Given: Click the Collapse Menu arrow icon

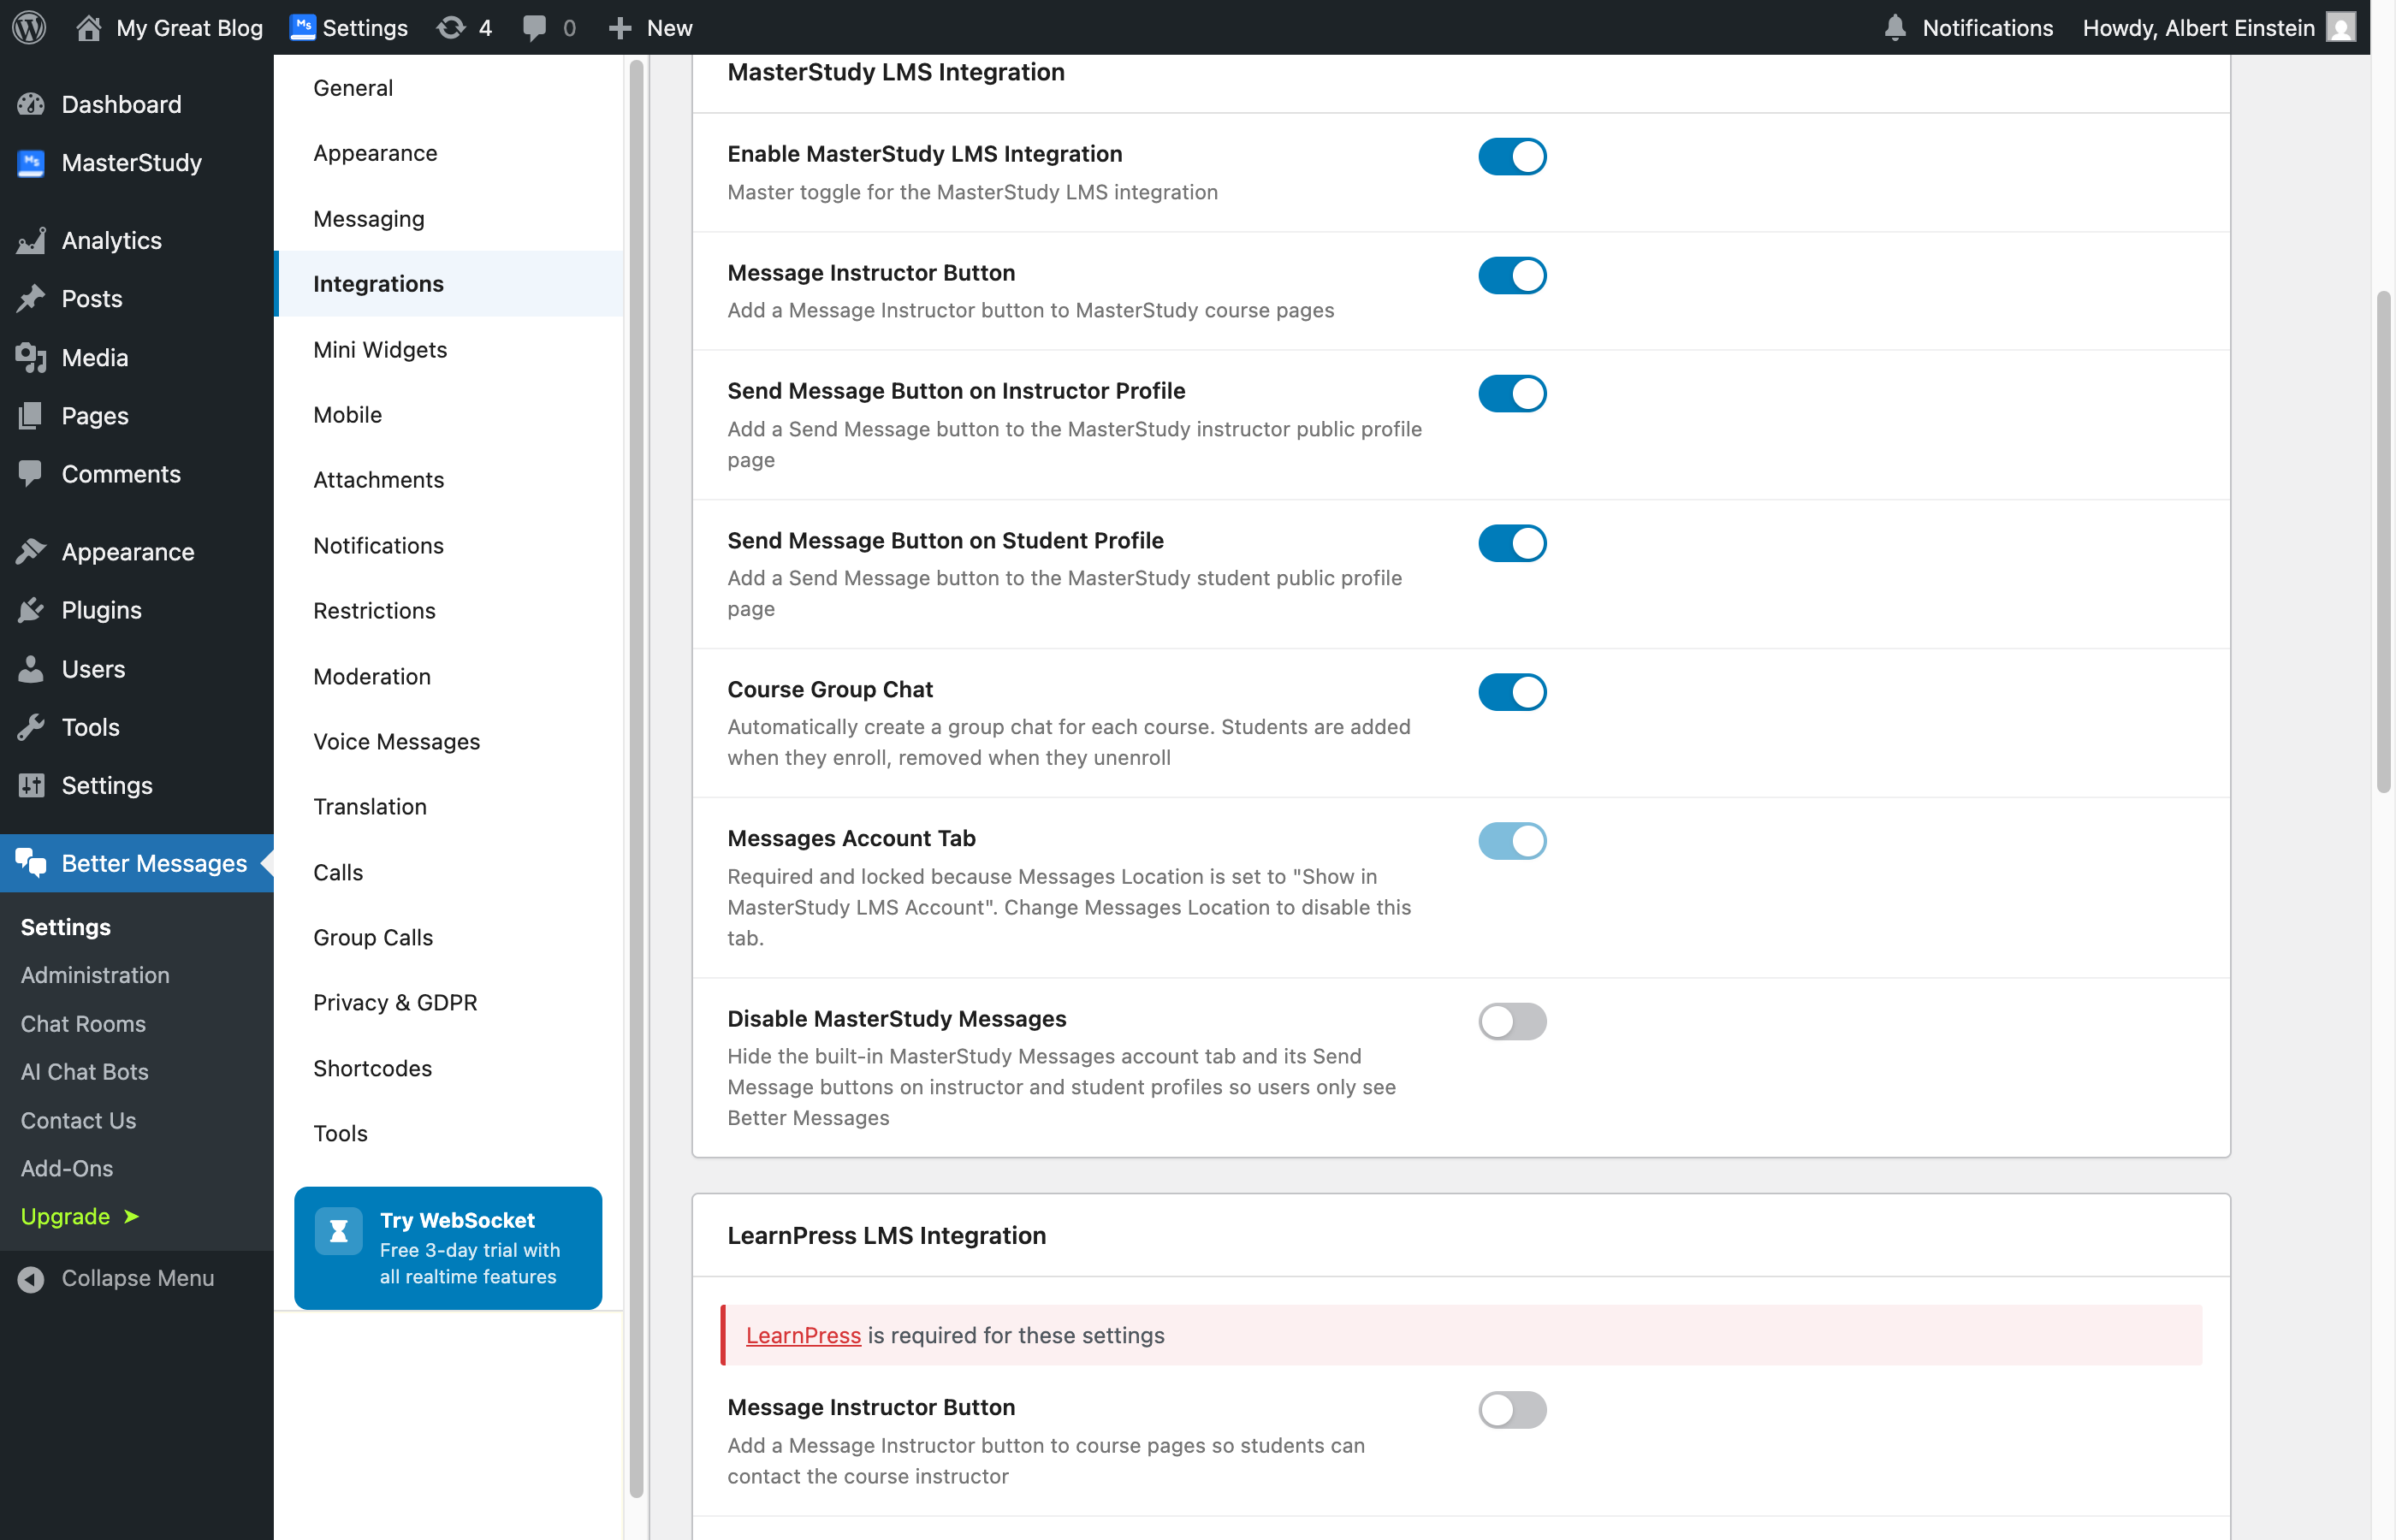Looking at the screenshot, I should pos(31,1278).
